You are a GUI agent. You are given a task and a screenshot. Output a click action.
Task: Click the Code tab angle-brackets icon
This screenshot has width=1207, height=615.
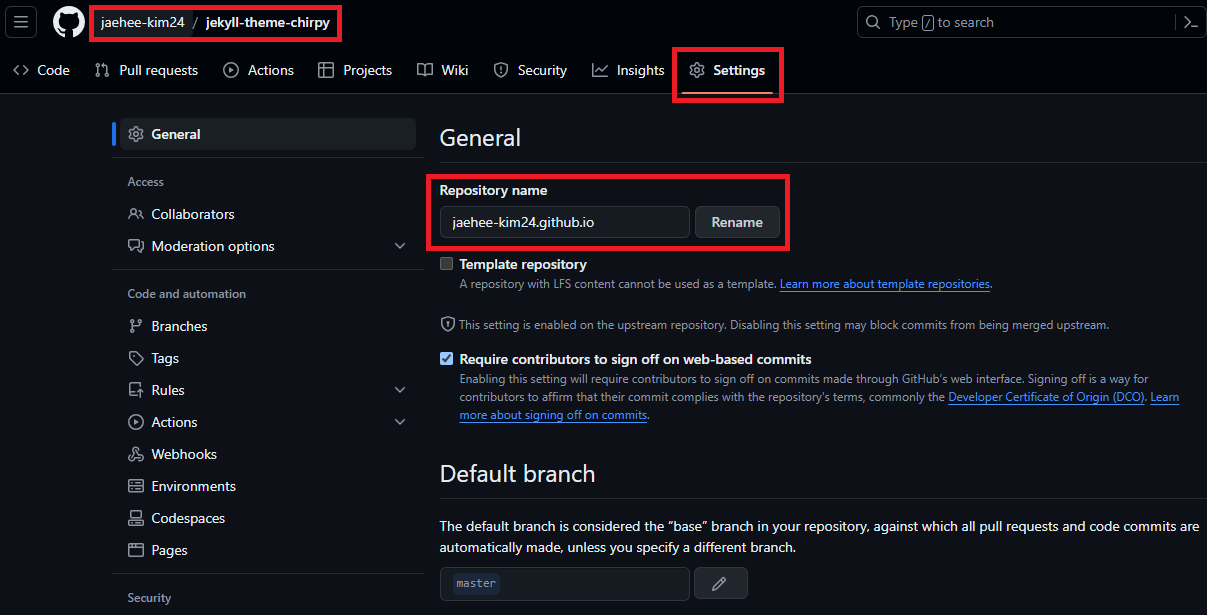click(21, 70)
